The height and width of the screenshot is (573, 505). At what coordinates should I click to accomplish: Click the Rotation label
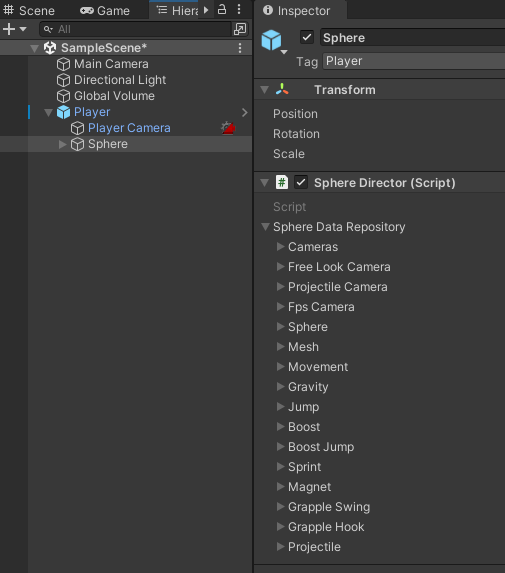(296, 134)
